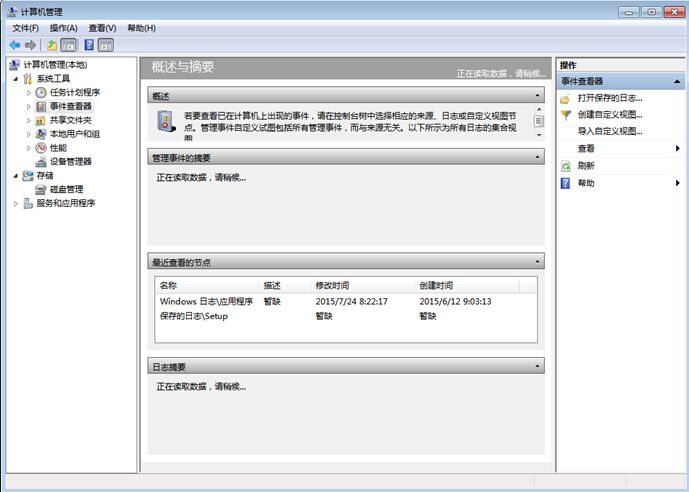Click the 名称 column header
Viewport: 689px width, 492px height.
tap(207, 286)
